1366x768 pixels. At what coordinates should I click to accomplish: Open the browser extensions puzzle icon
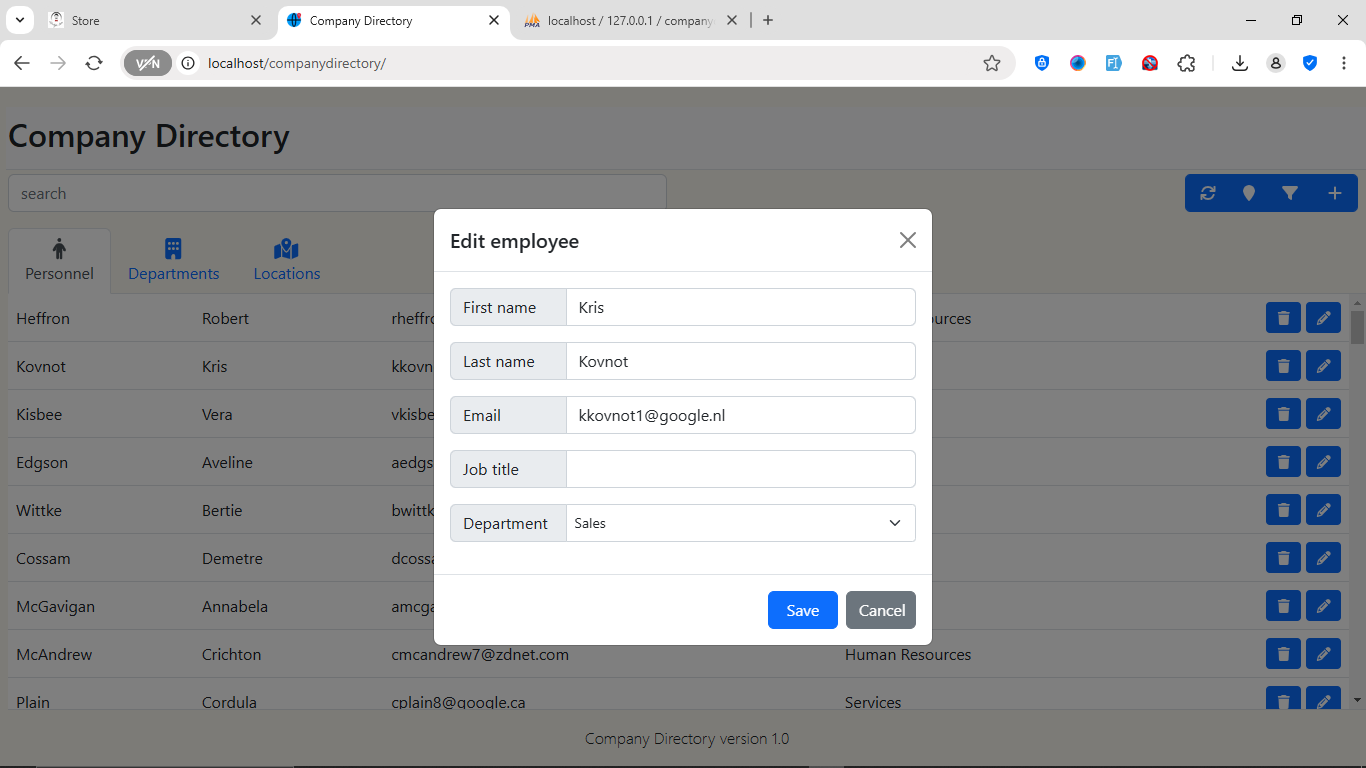pos(1186,63)
